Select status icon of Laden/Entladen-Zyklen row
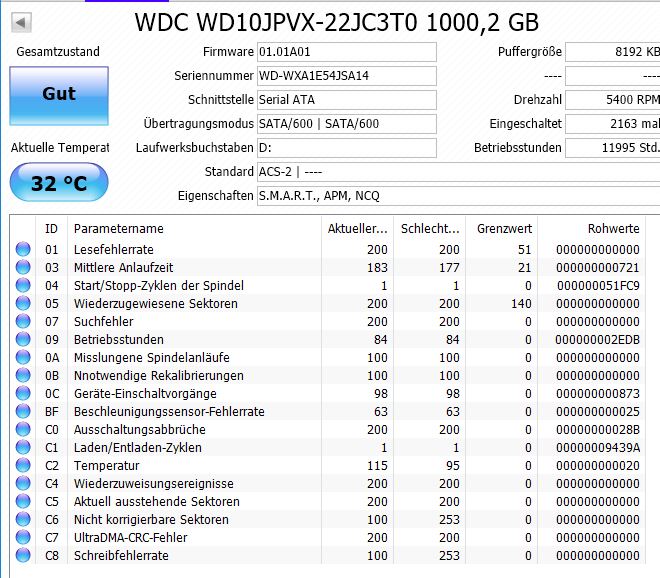The height and width of the screenshot is (578, 660). click(23, 447)
